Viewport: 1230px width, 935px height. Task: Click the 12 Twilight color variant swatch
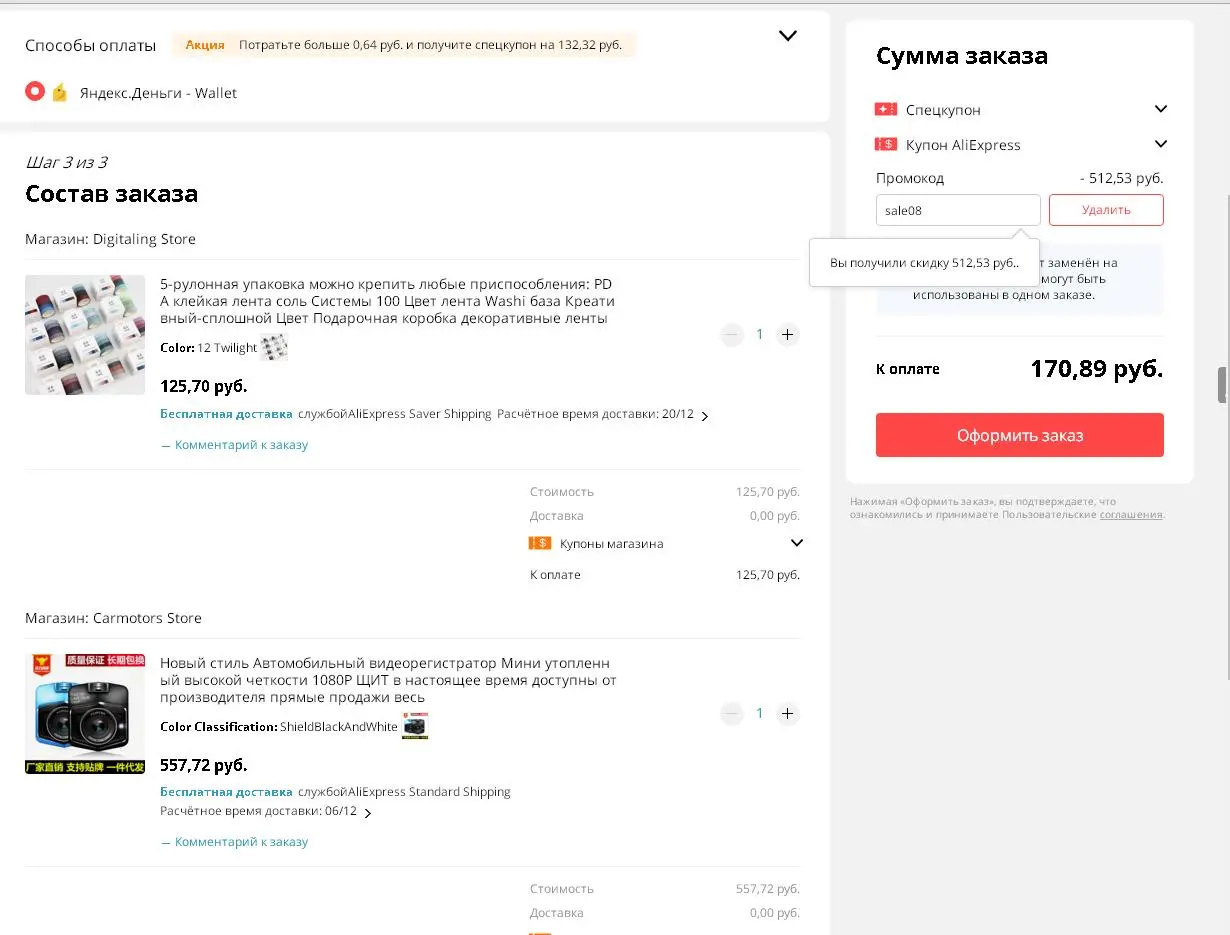pyautogui.click(x=274, y=347)
